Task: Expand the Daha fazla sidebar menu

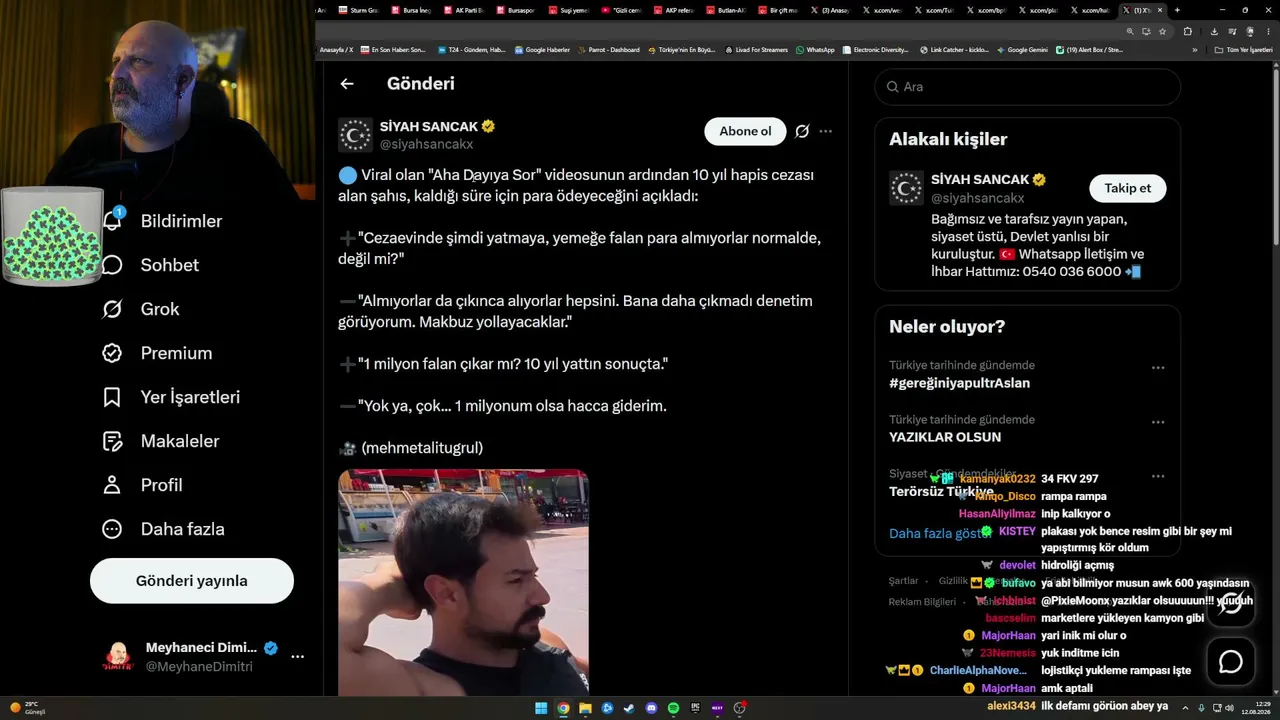Action: tap(163, 529)
